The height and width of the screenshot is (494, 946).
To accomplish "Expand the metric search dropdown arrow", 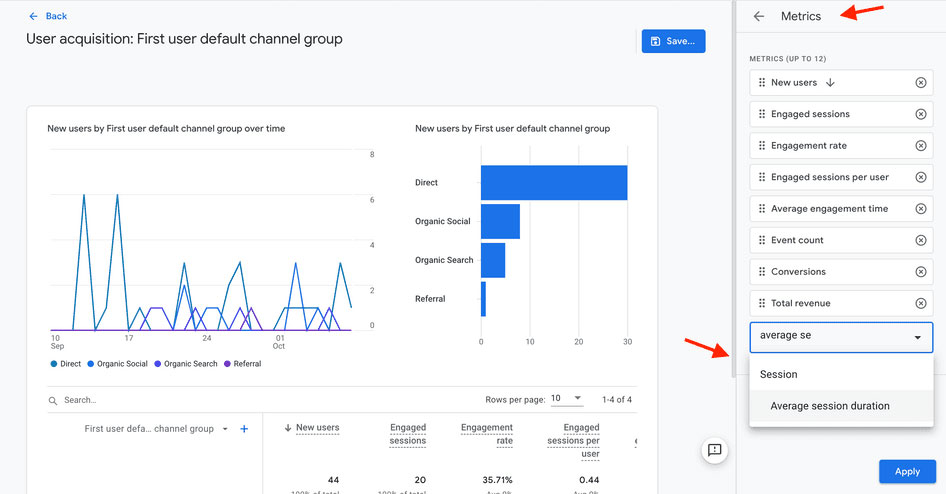I will tap(917, 338).
